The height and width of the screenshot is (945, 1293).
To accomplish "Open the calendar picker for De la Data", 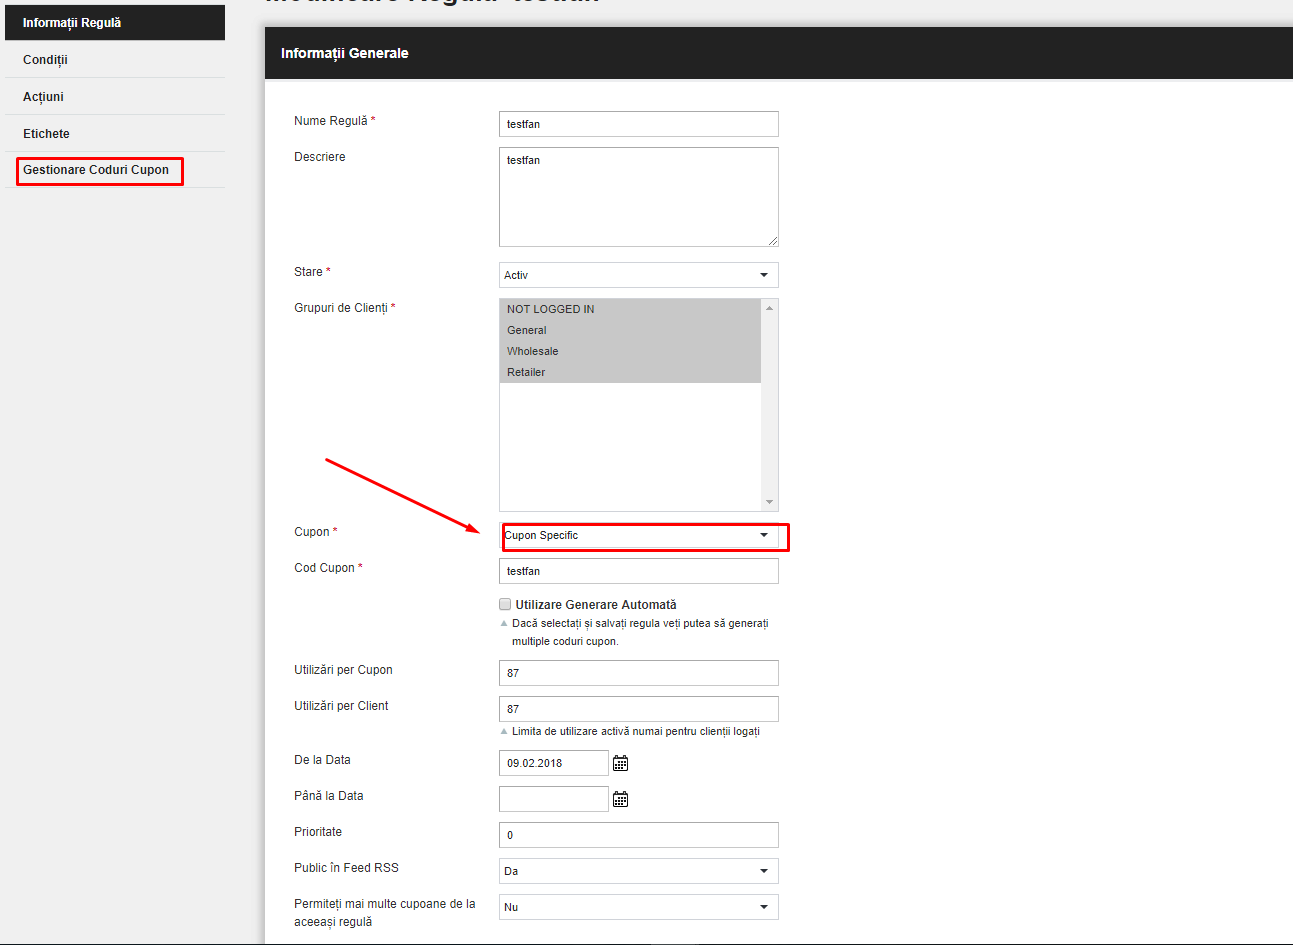I will 620,763.
